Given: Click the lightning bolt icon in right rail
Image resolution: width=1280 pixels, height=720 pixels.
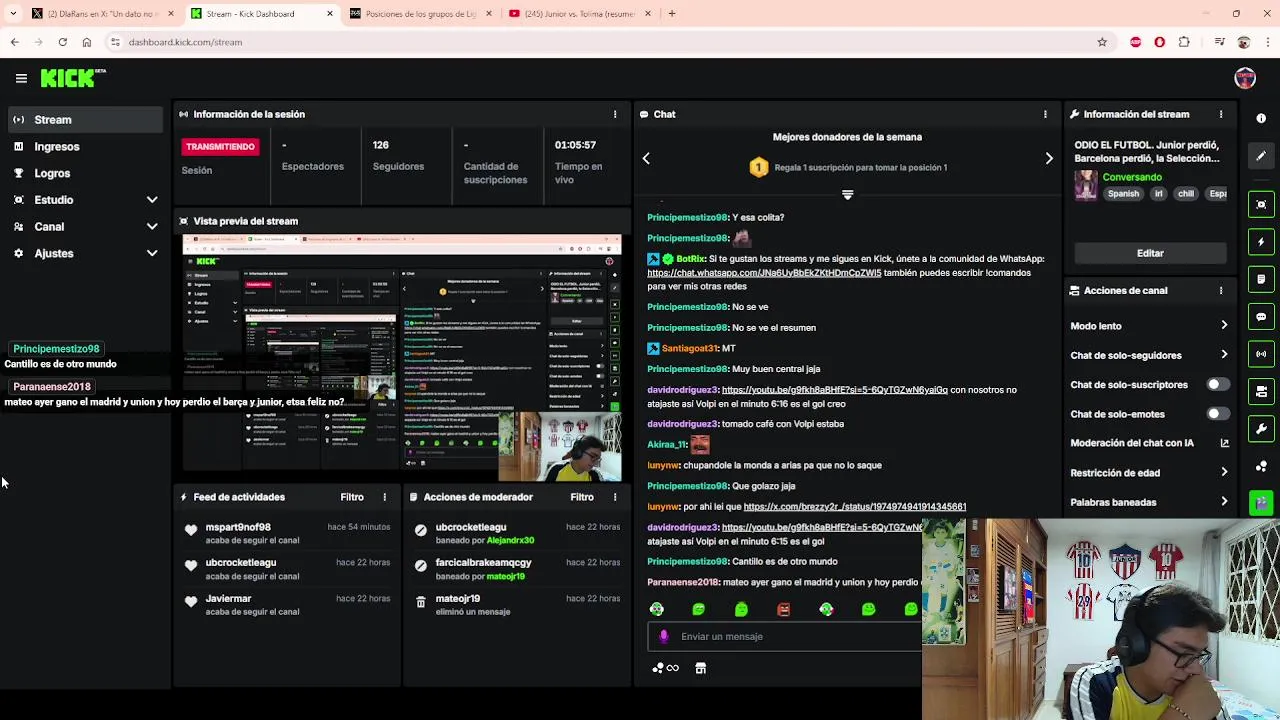Looking at the screenshot, I should click(x=1261, y=242).
